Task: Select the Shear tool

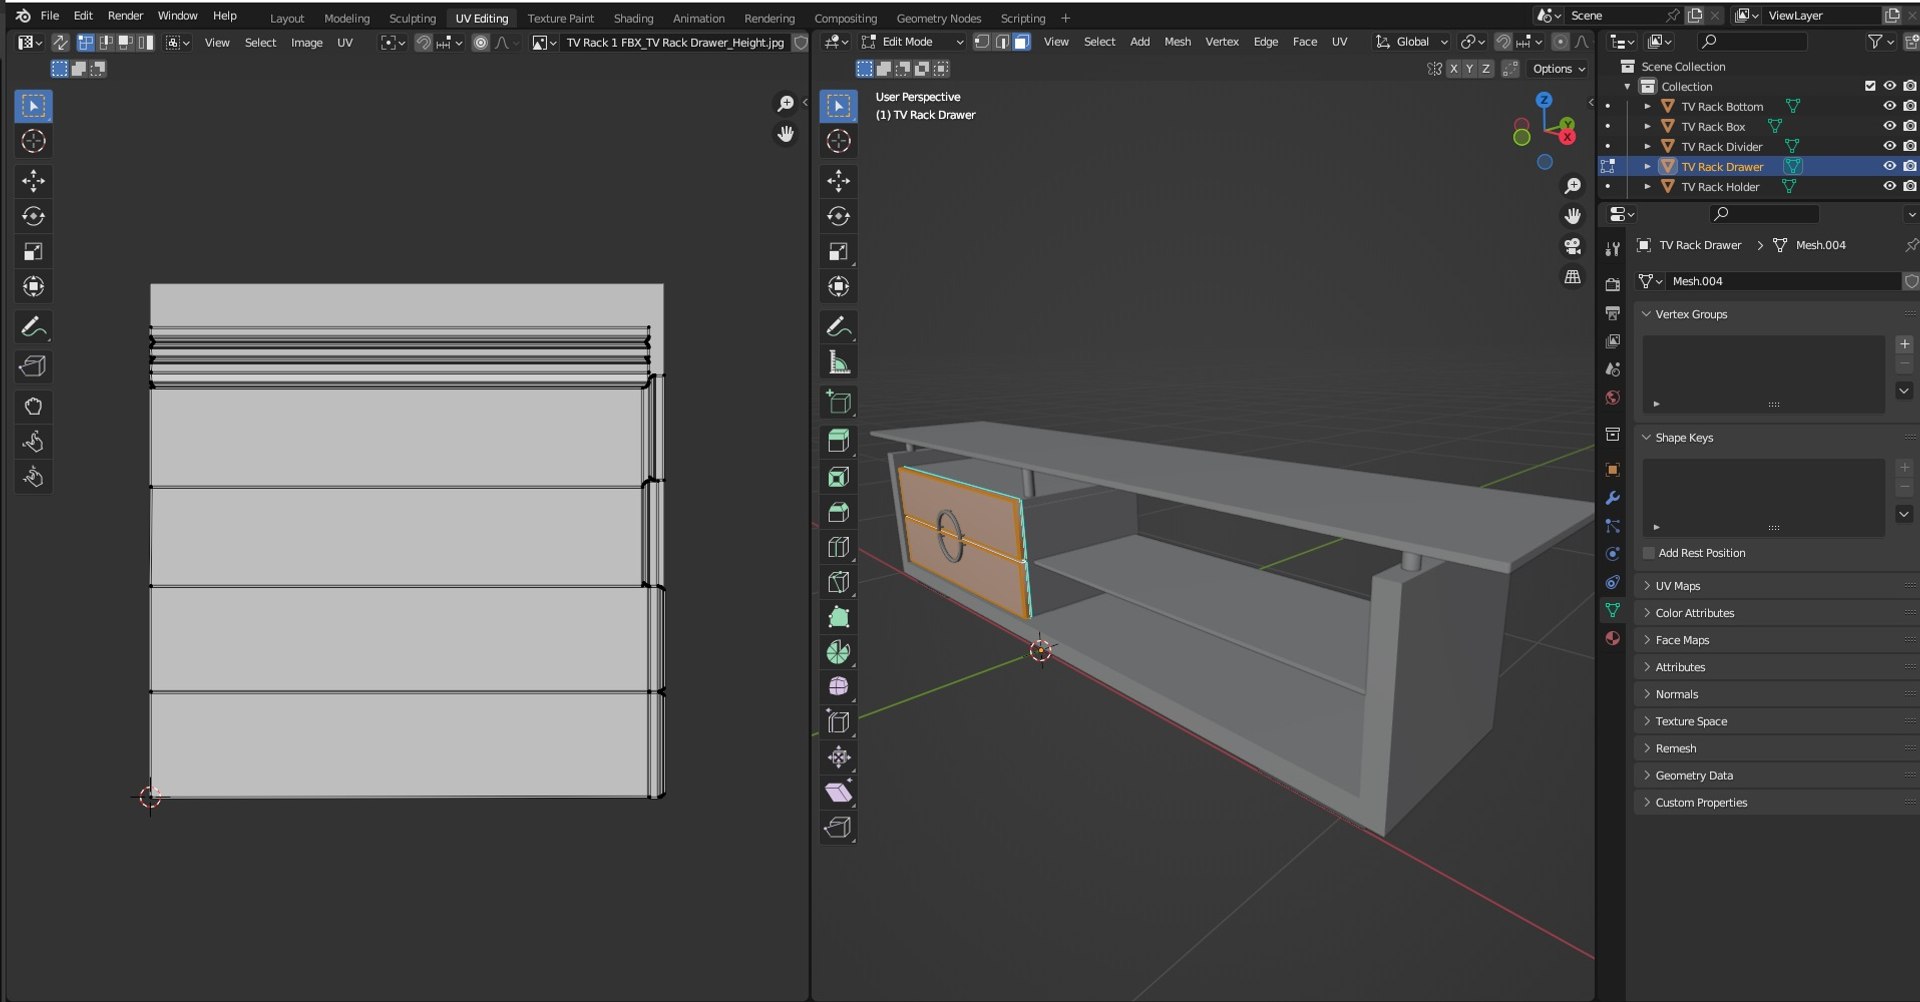Action: coord(838,792)
